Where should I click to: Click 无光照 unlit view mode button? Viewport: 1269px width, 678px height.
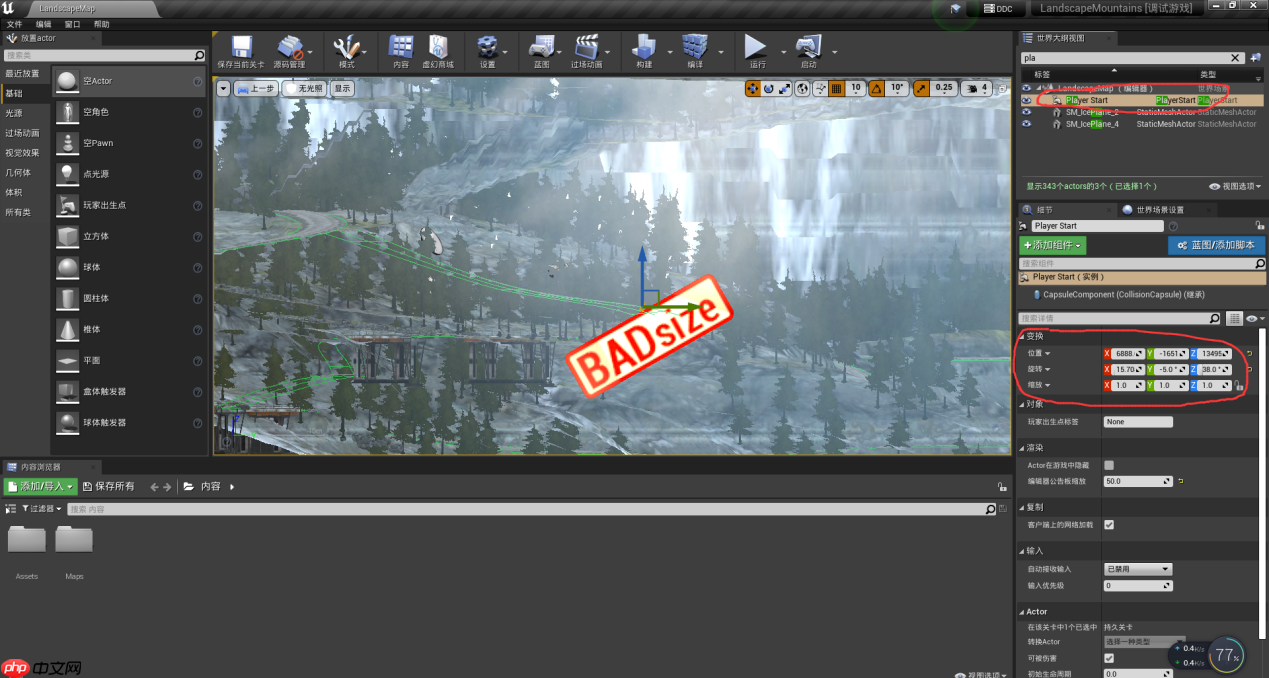304,88
